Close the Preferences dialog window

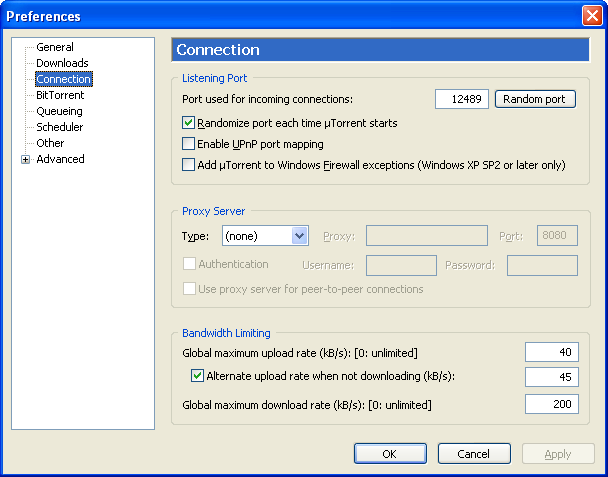[x=591, y=16]
